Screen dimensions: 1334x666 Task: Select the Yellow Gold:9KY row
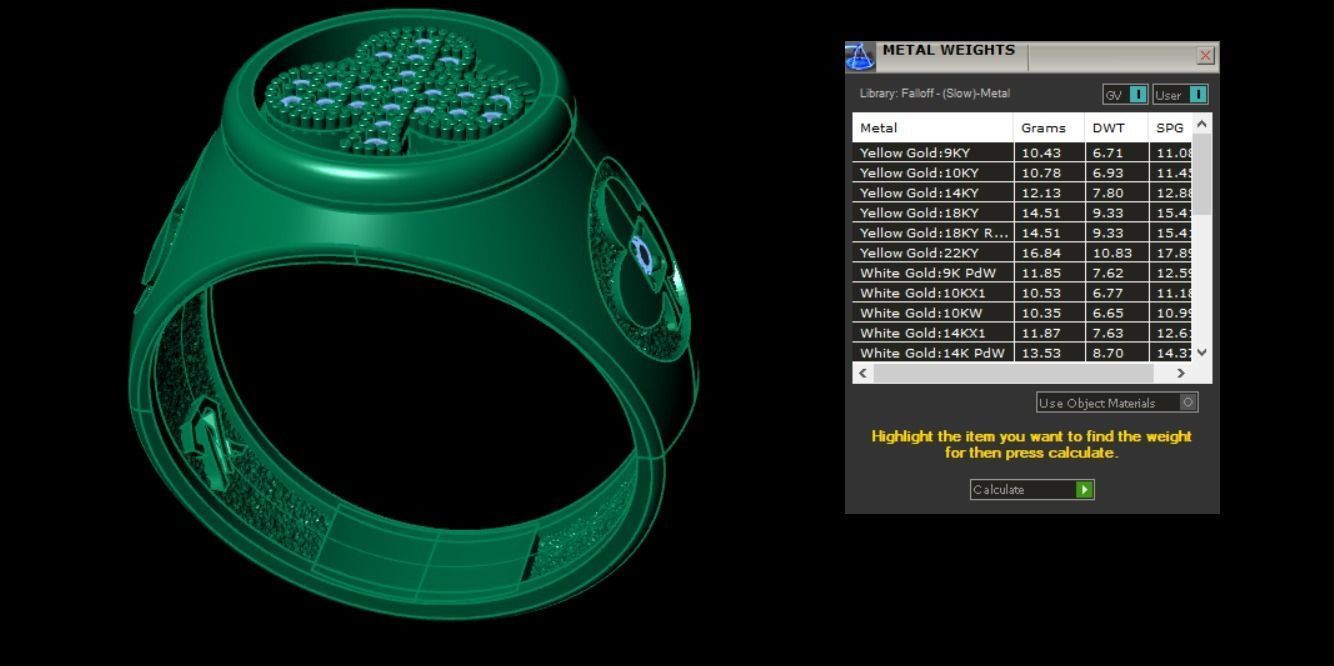coord(1023,153)
